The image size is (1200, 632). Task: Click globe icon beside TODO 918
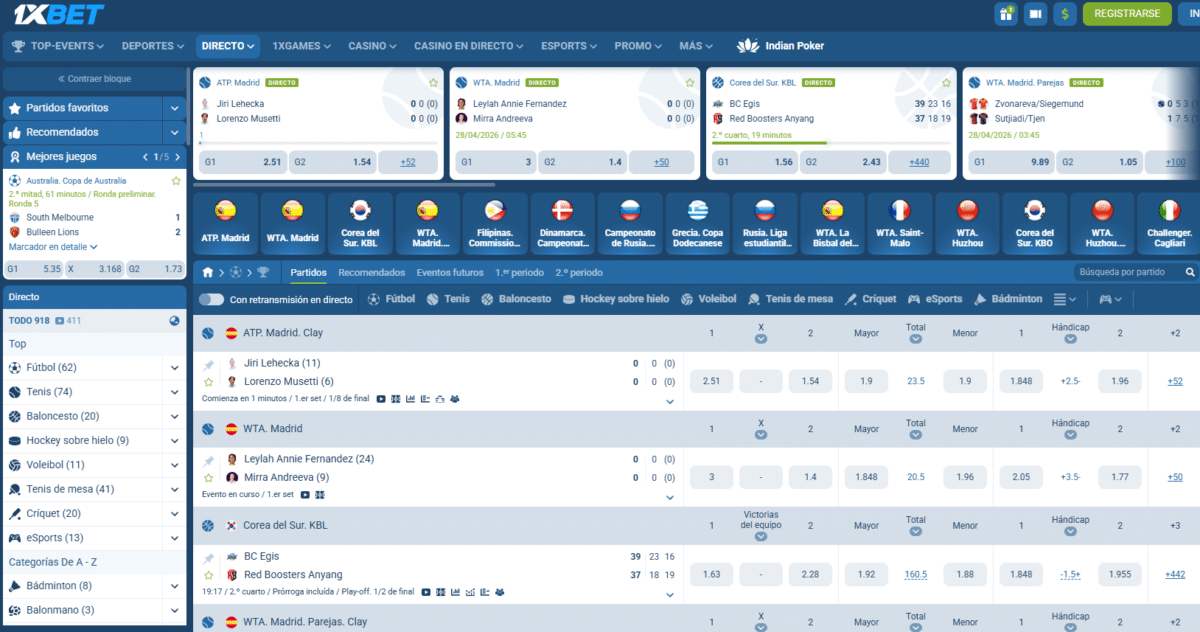click(175, 321)
